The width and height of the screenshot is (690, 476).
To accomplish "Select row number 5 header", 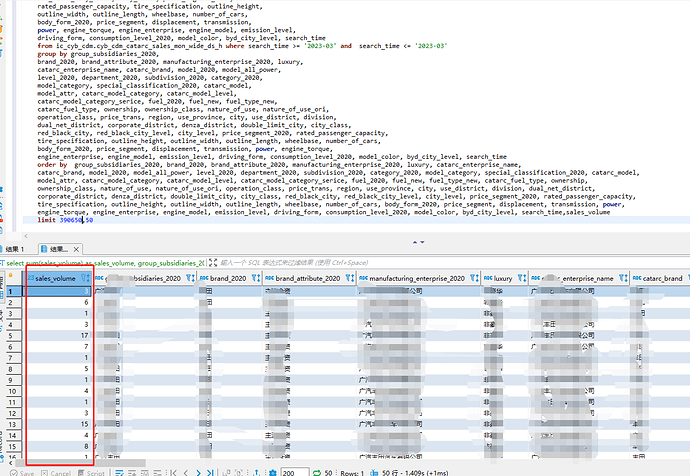I will 12,336.
